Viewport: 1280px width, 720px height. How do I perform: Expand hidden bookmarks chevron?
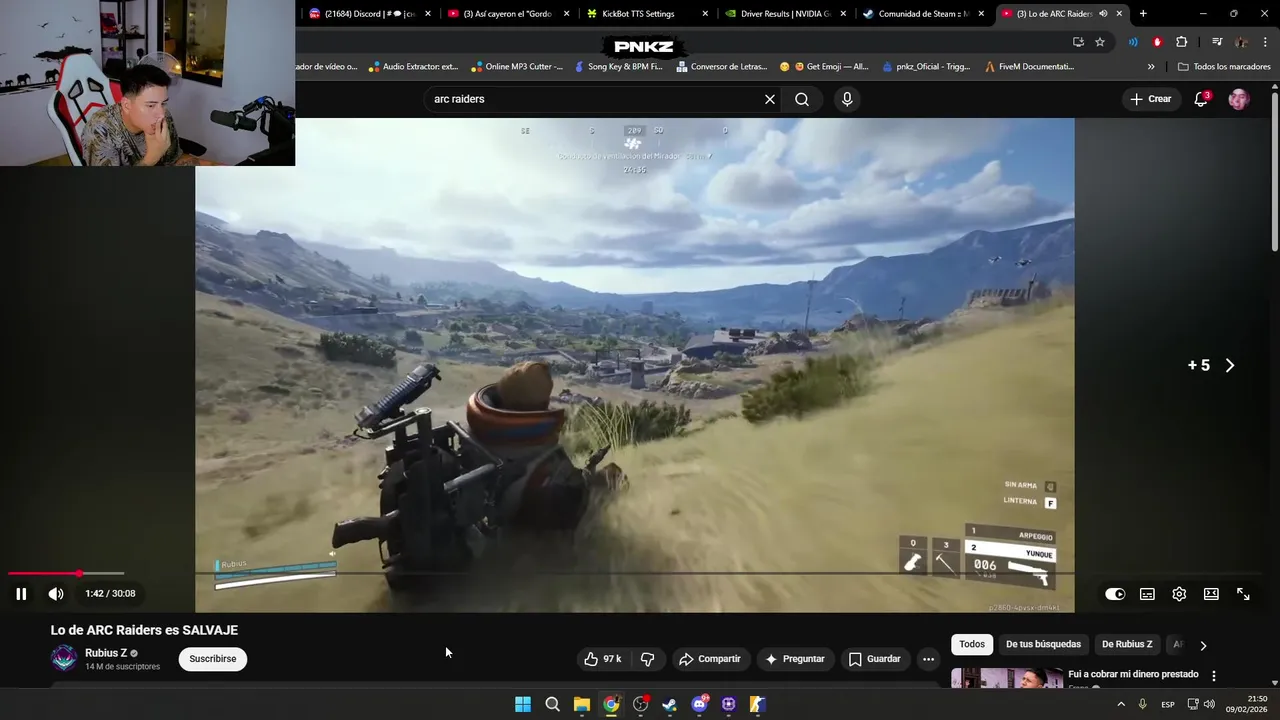point(1151,67)
